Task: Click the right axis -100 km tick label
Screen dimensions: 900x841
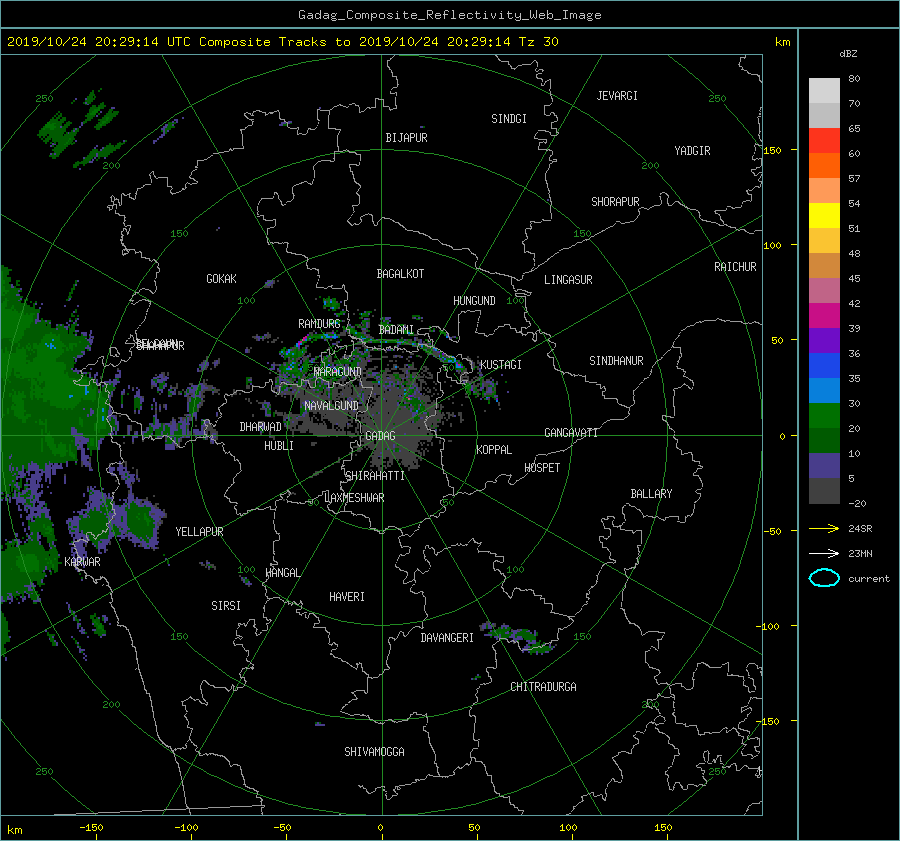Action: click(769, 626)
